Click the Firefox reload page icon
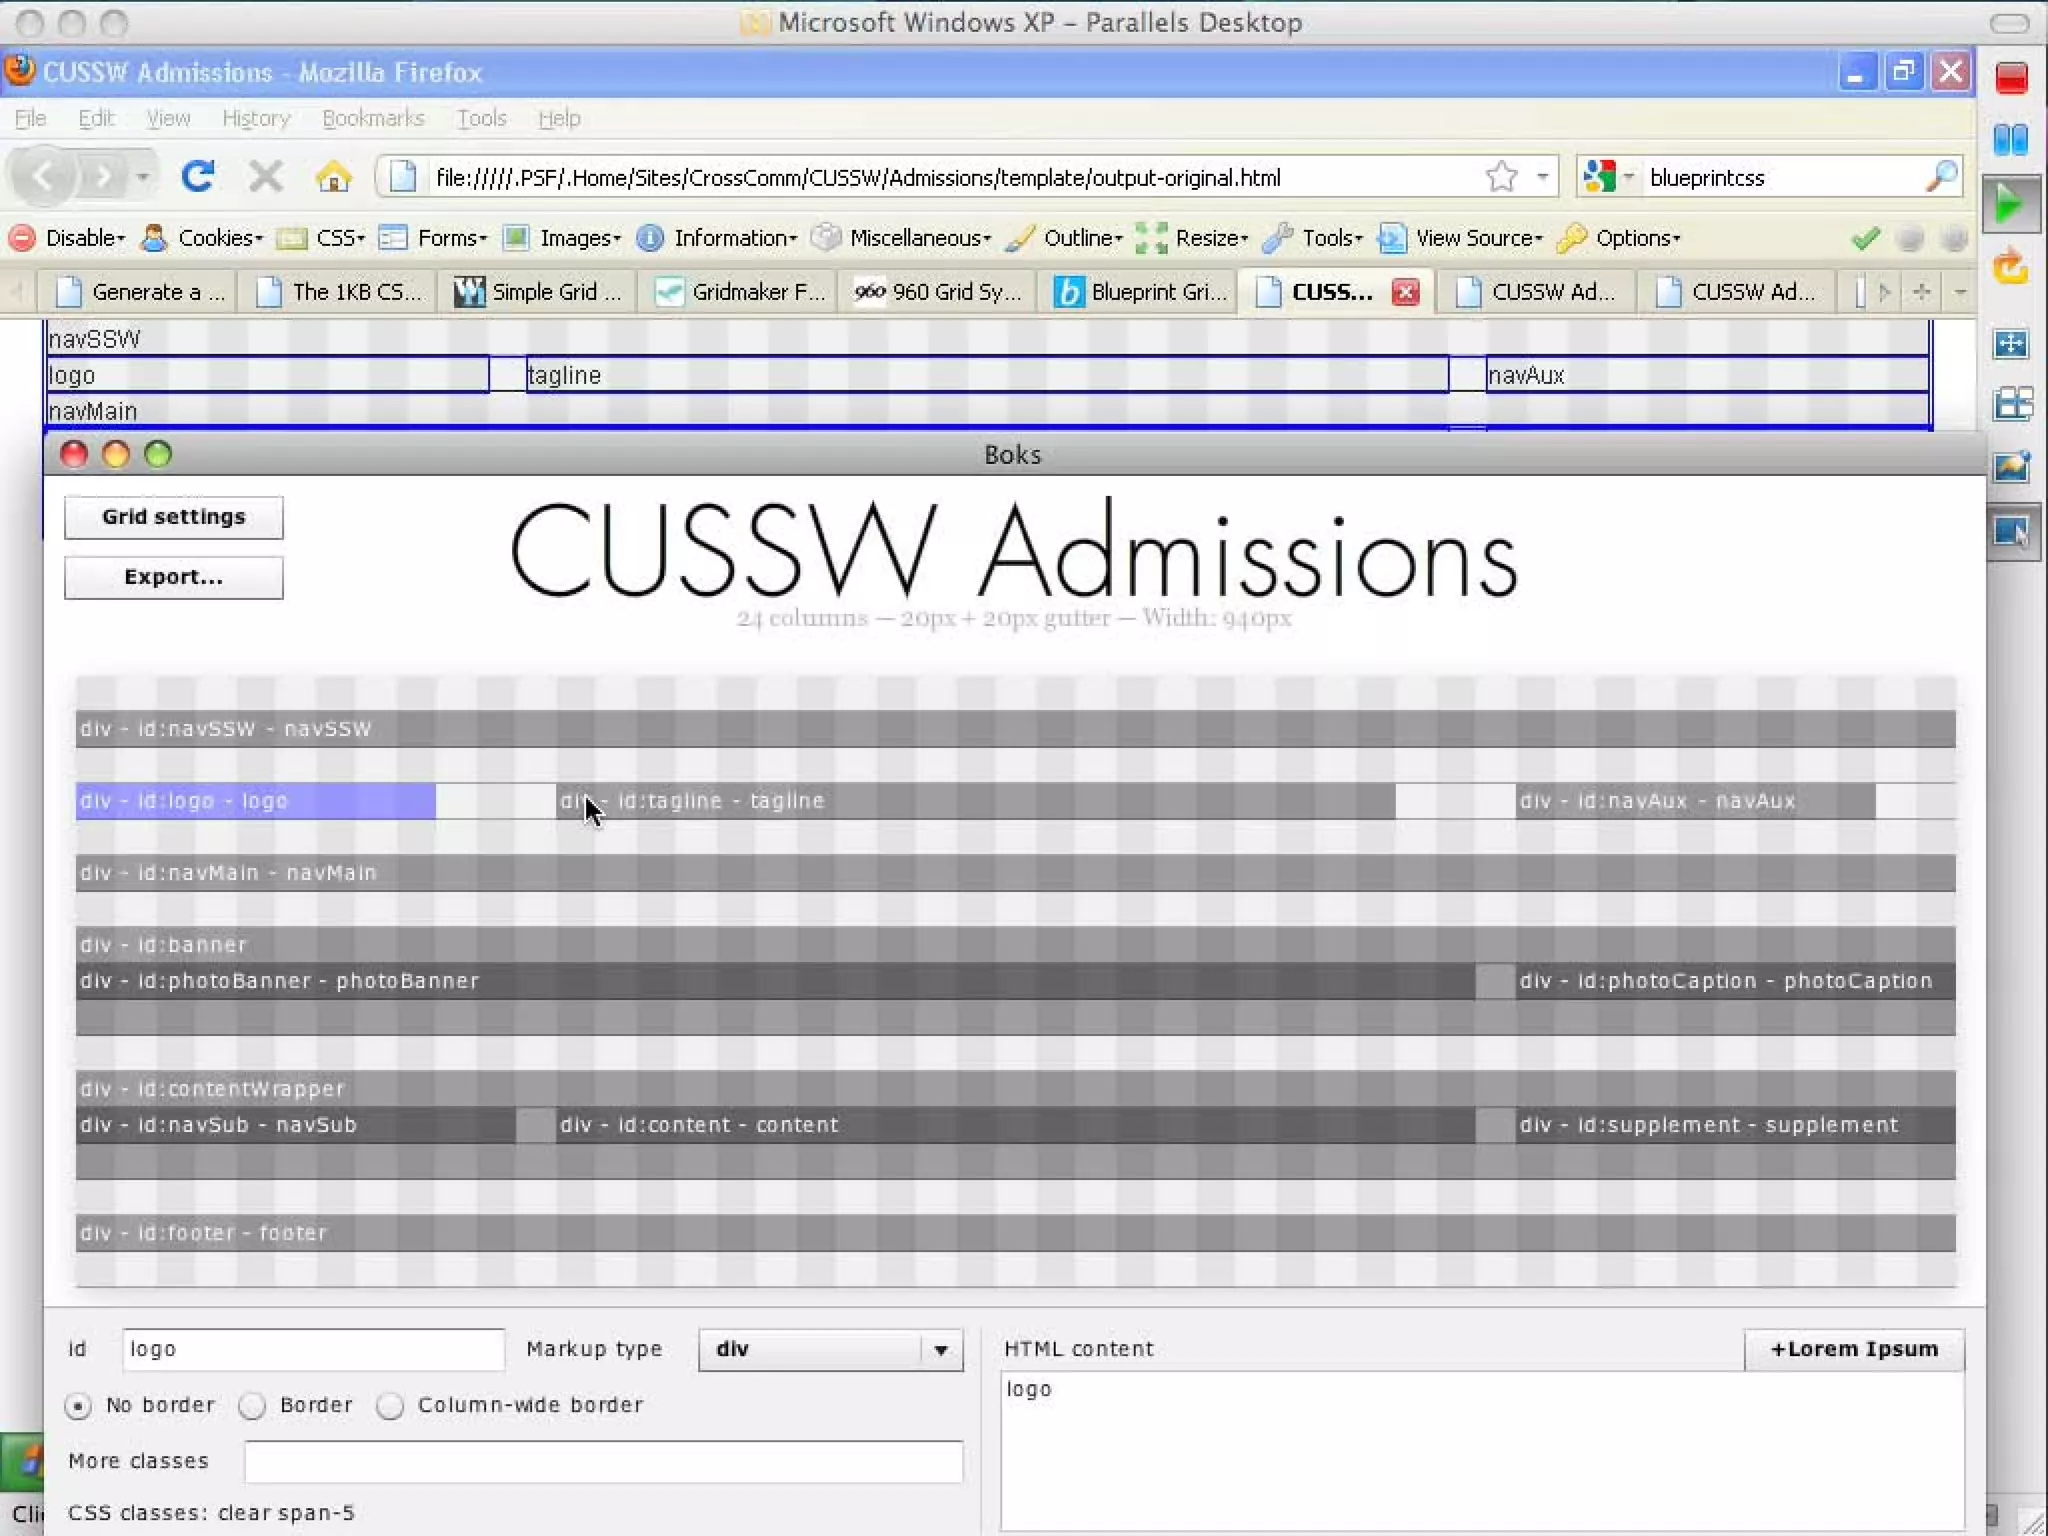Screen dimensions: 2048x1536 click(x=197, y=177)
